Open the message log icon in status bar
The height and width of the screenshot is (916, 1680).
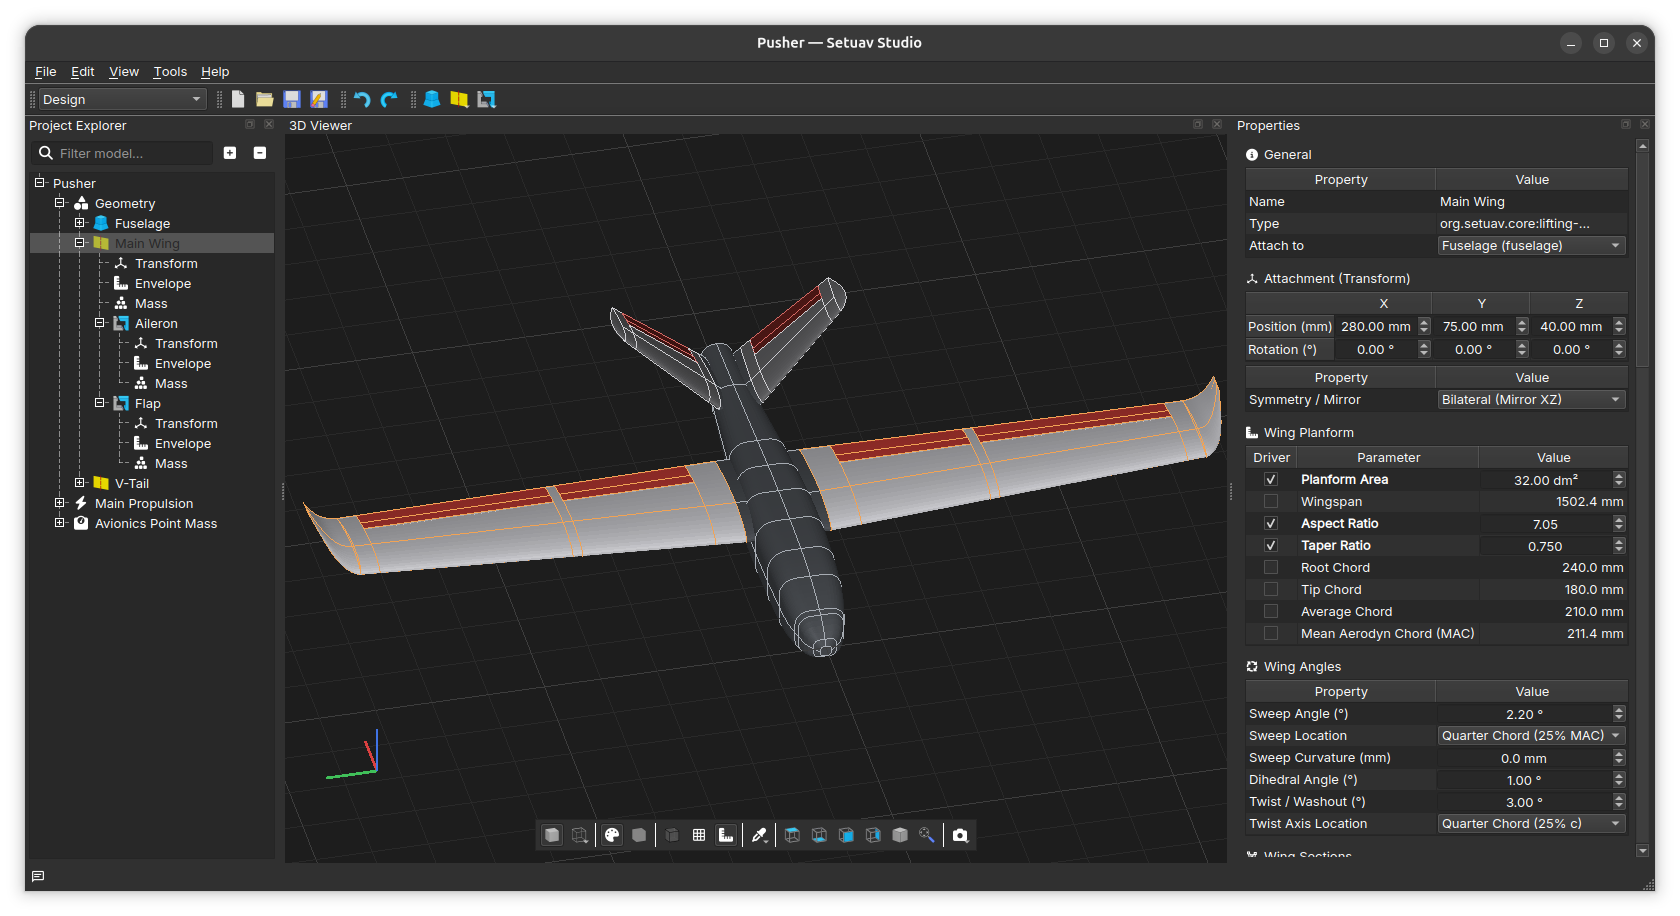coord(38,877)
